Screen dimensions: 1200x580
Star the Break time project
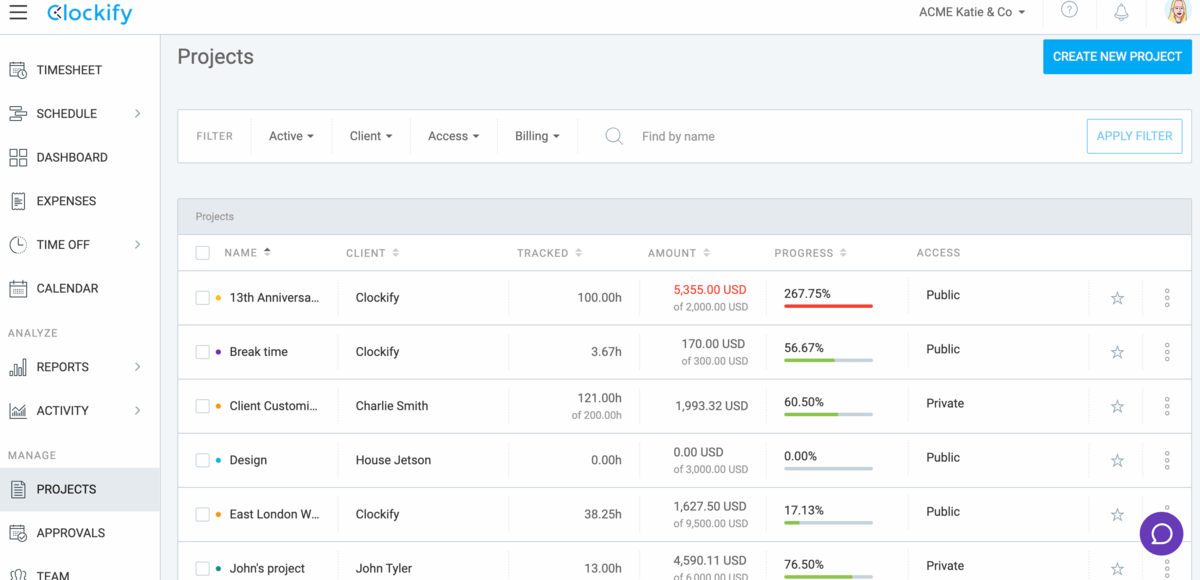[1118, 352]
